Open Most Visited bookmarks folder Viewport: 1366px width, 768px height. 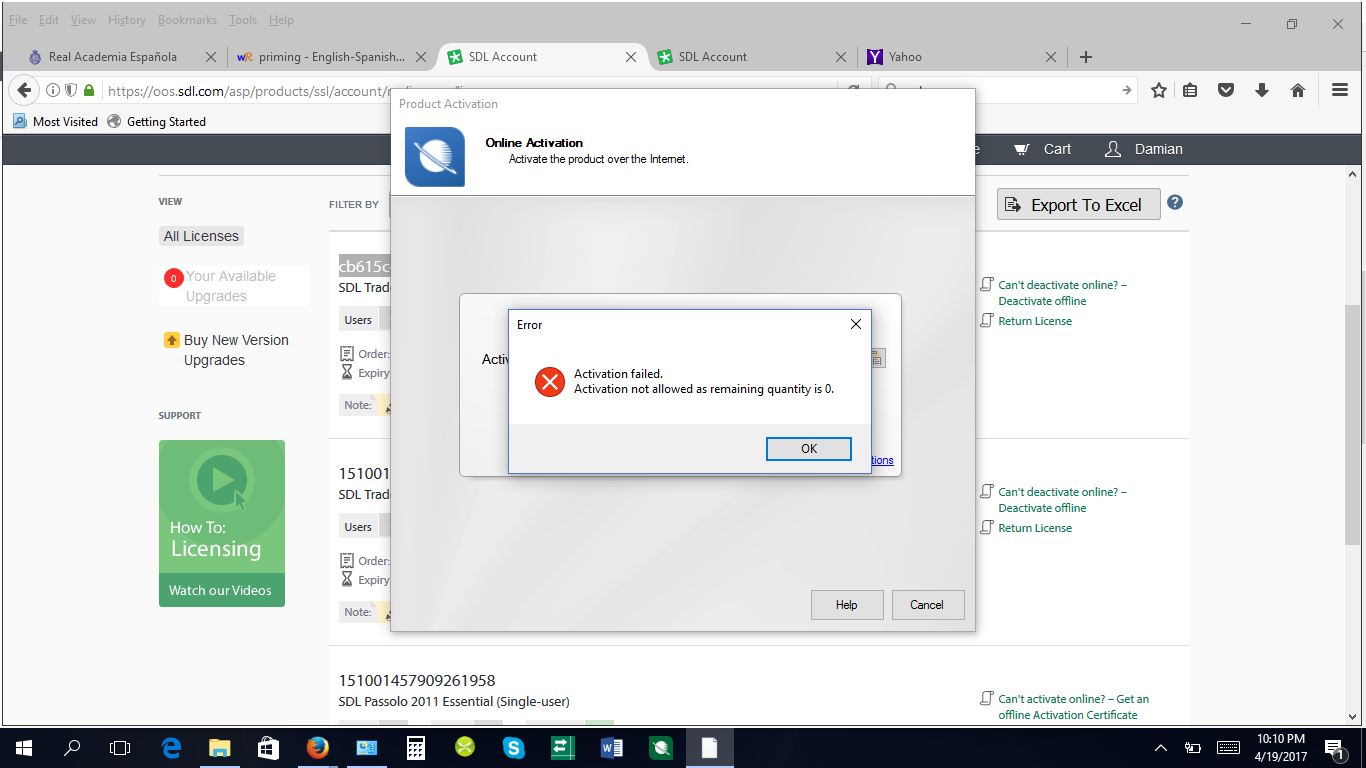(56, 121)
